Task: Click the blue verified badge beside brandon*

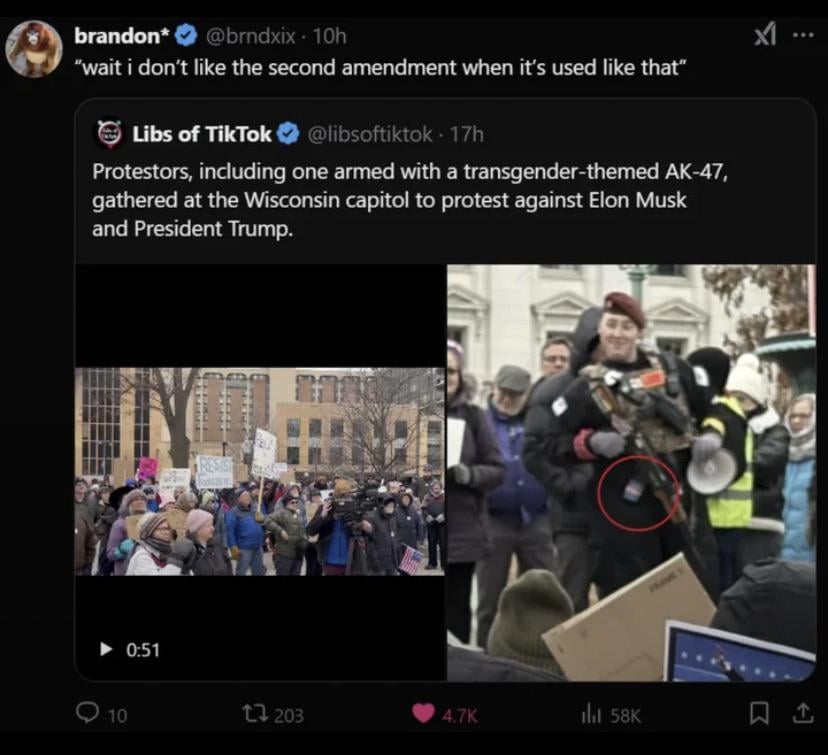Action: click(x=186, y=36)
